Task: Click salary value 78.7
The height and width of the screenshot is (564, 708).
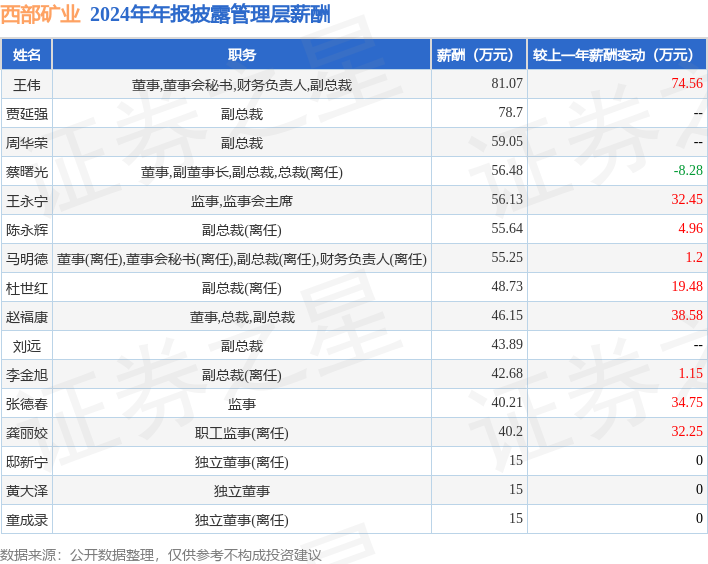Action: point(510,112)
